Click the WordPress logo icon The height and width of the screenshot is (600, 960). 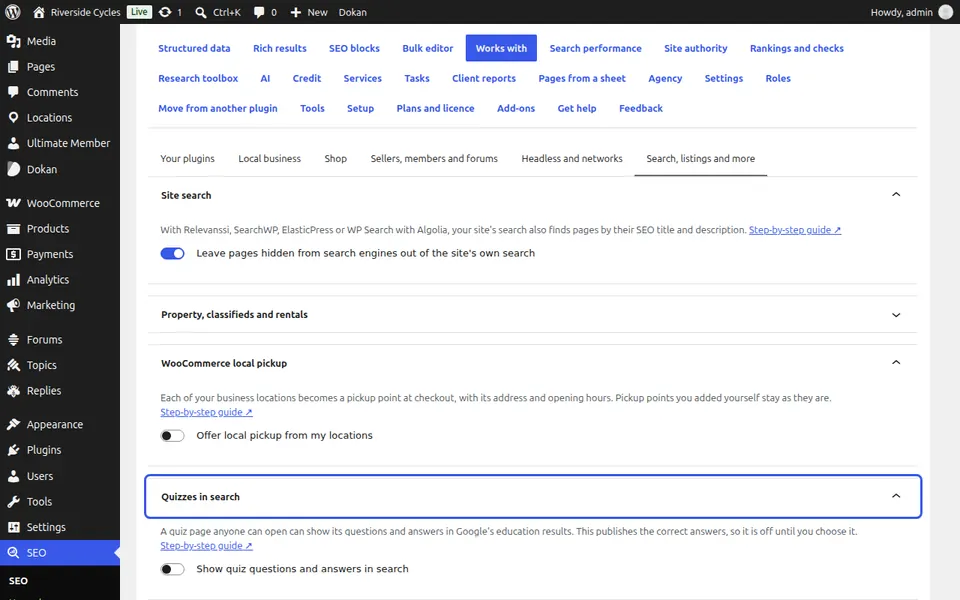pos(12,12)
